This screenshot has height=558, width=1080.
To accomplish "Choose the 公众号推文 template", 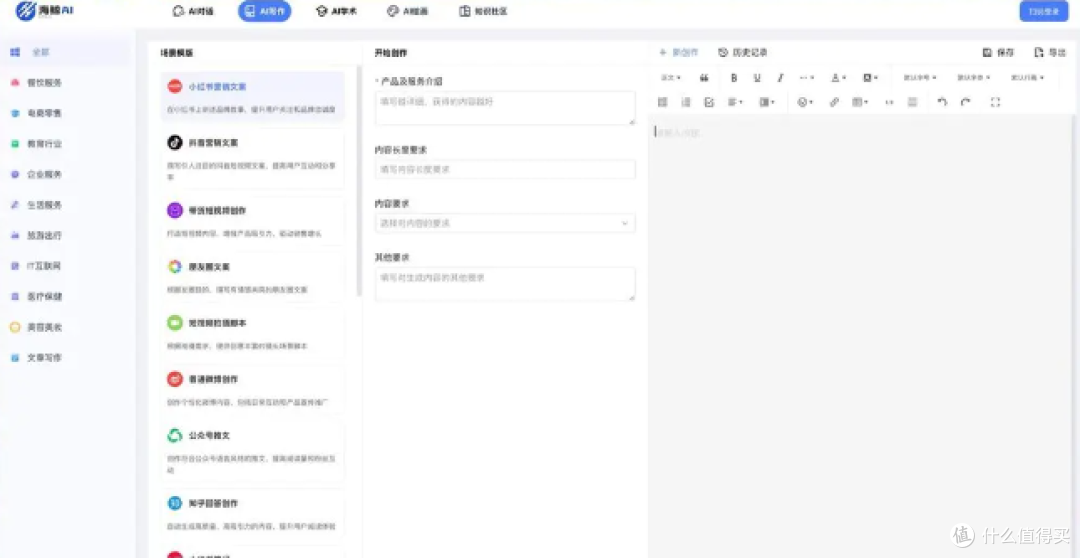I will pyautogui.click(x=252, y=451).
